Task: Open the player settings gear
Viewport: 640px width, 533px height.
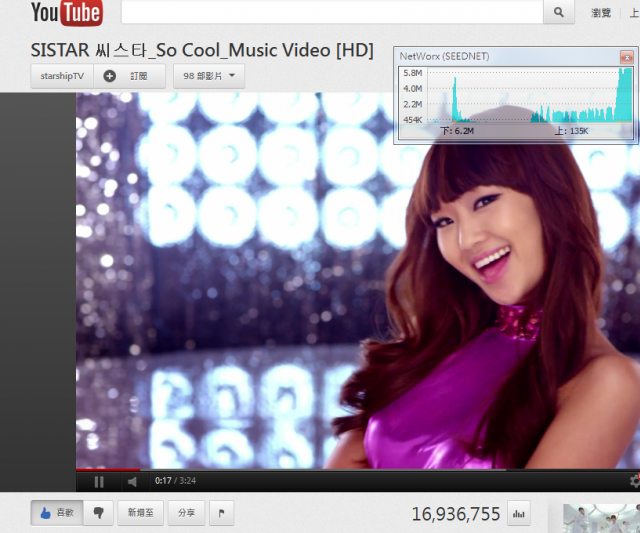Action: tap(634, 481)
